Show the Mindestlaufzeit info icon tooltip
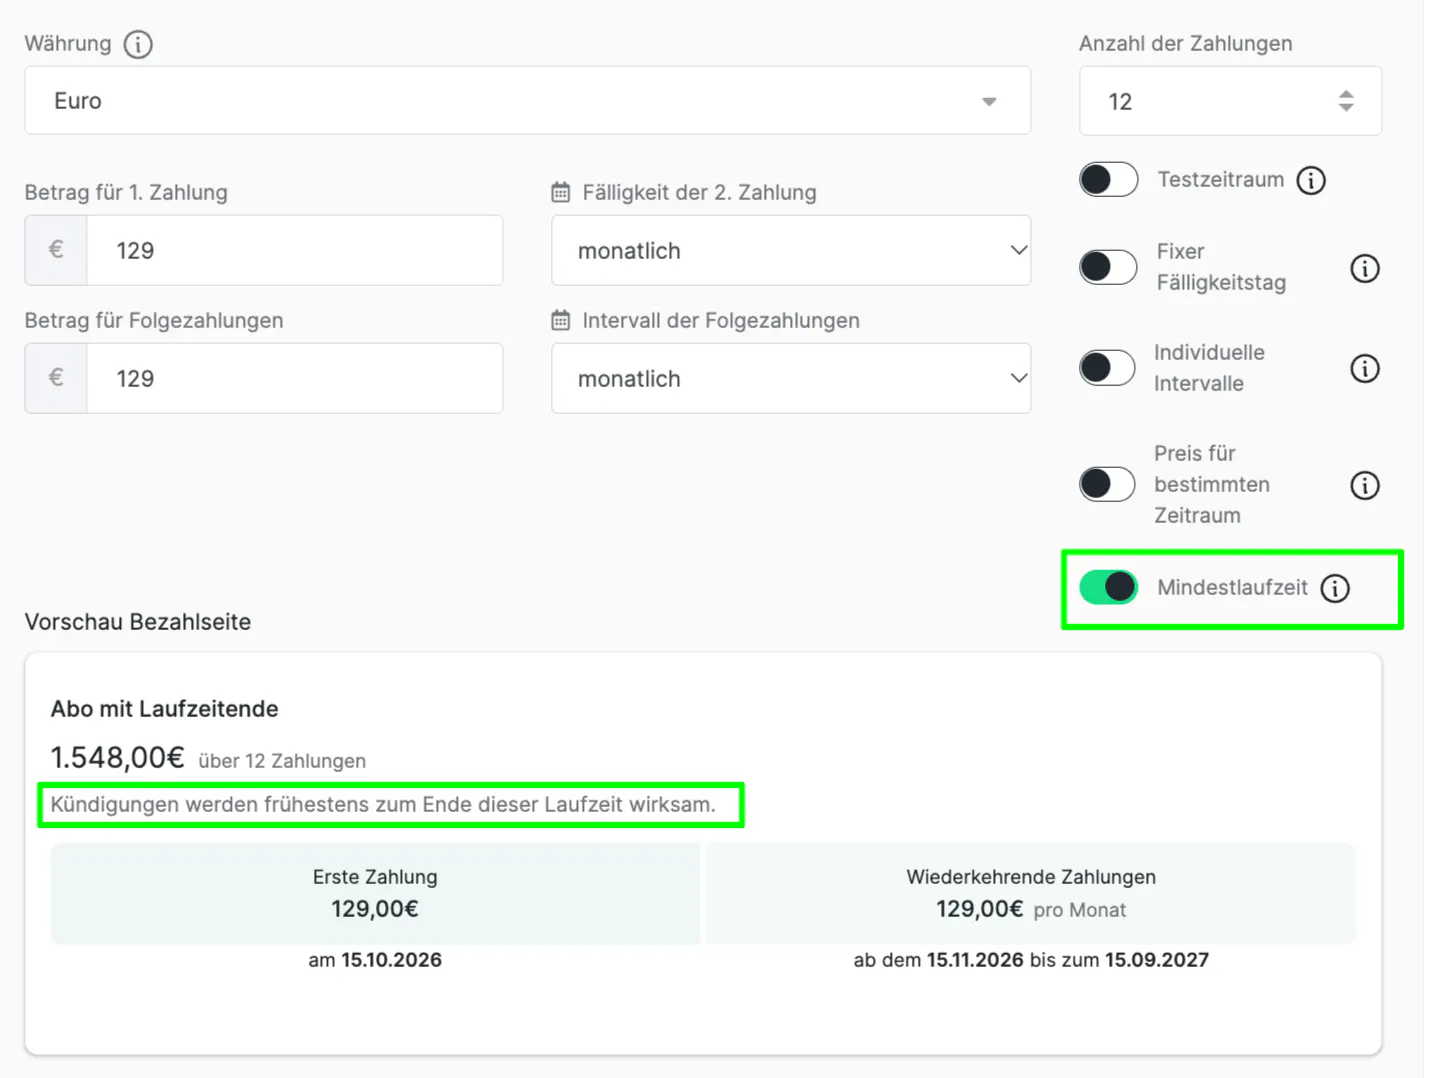 [x=1335, y=588]
